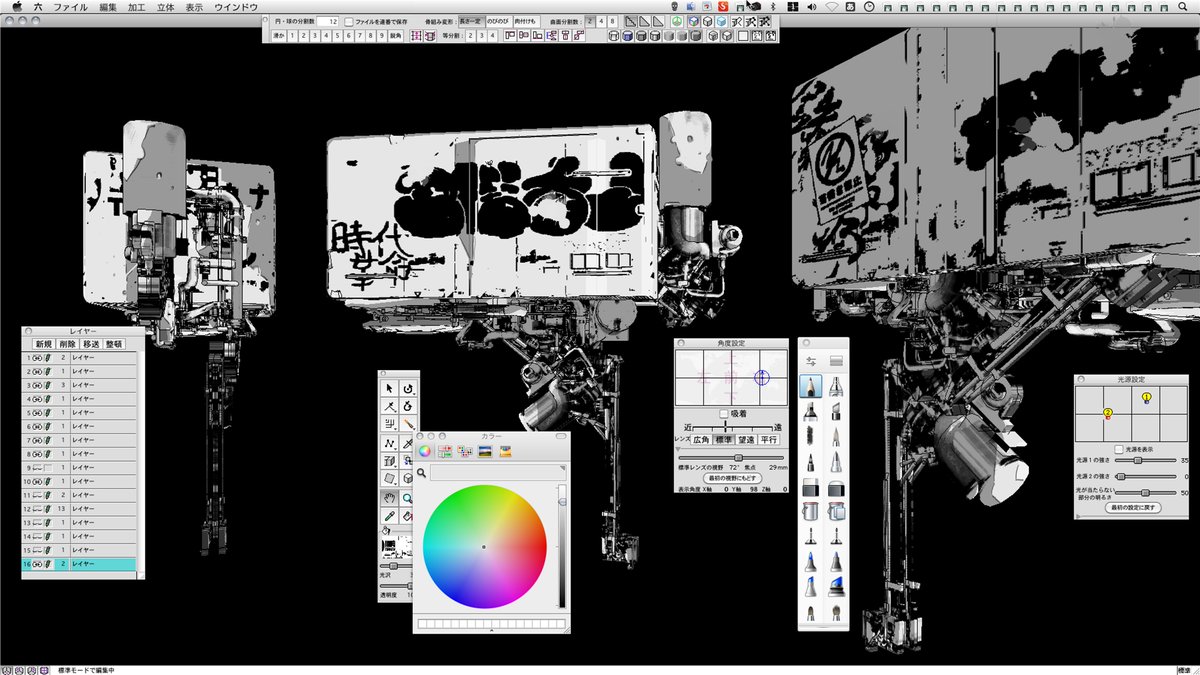Select the magnifier zoom tool
Screen dimensions: 1200x675
tap(408, 498)
